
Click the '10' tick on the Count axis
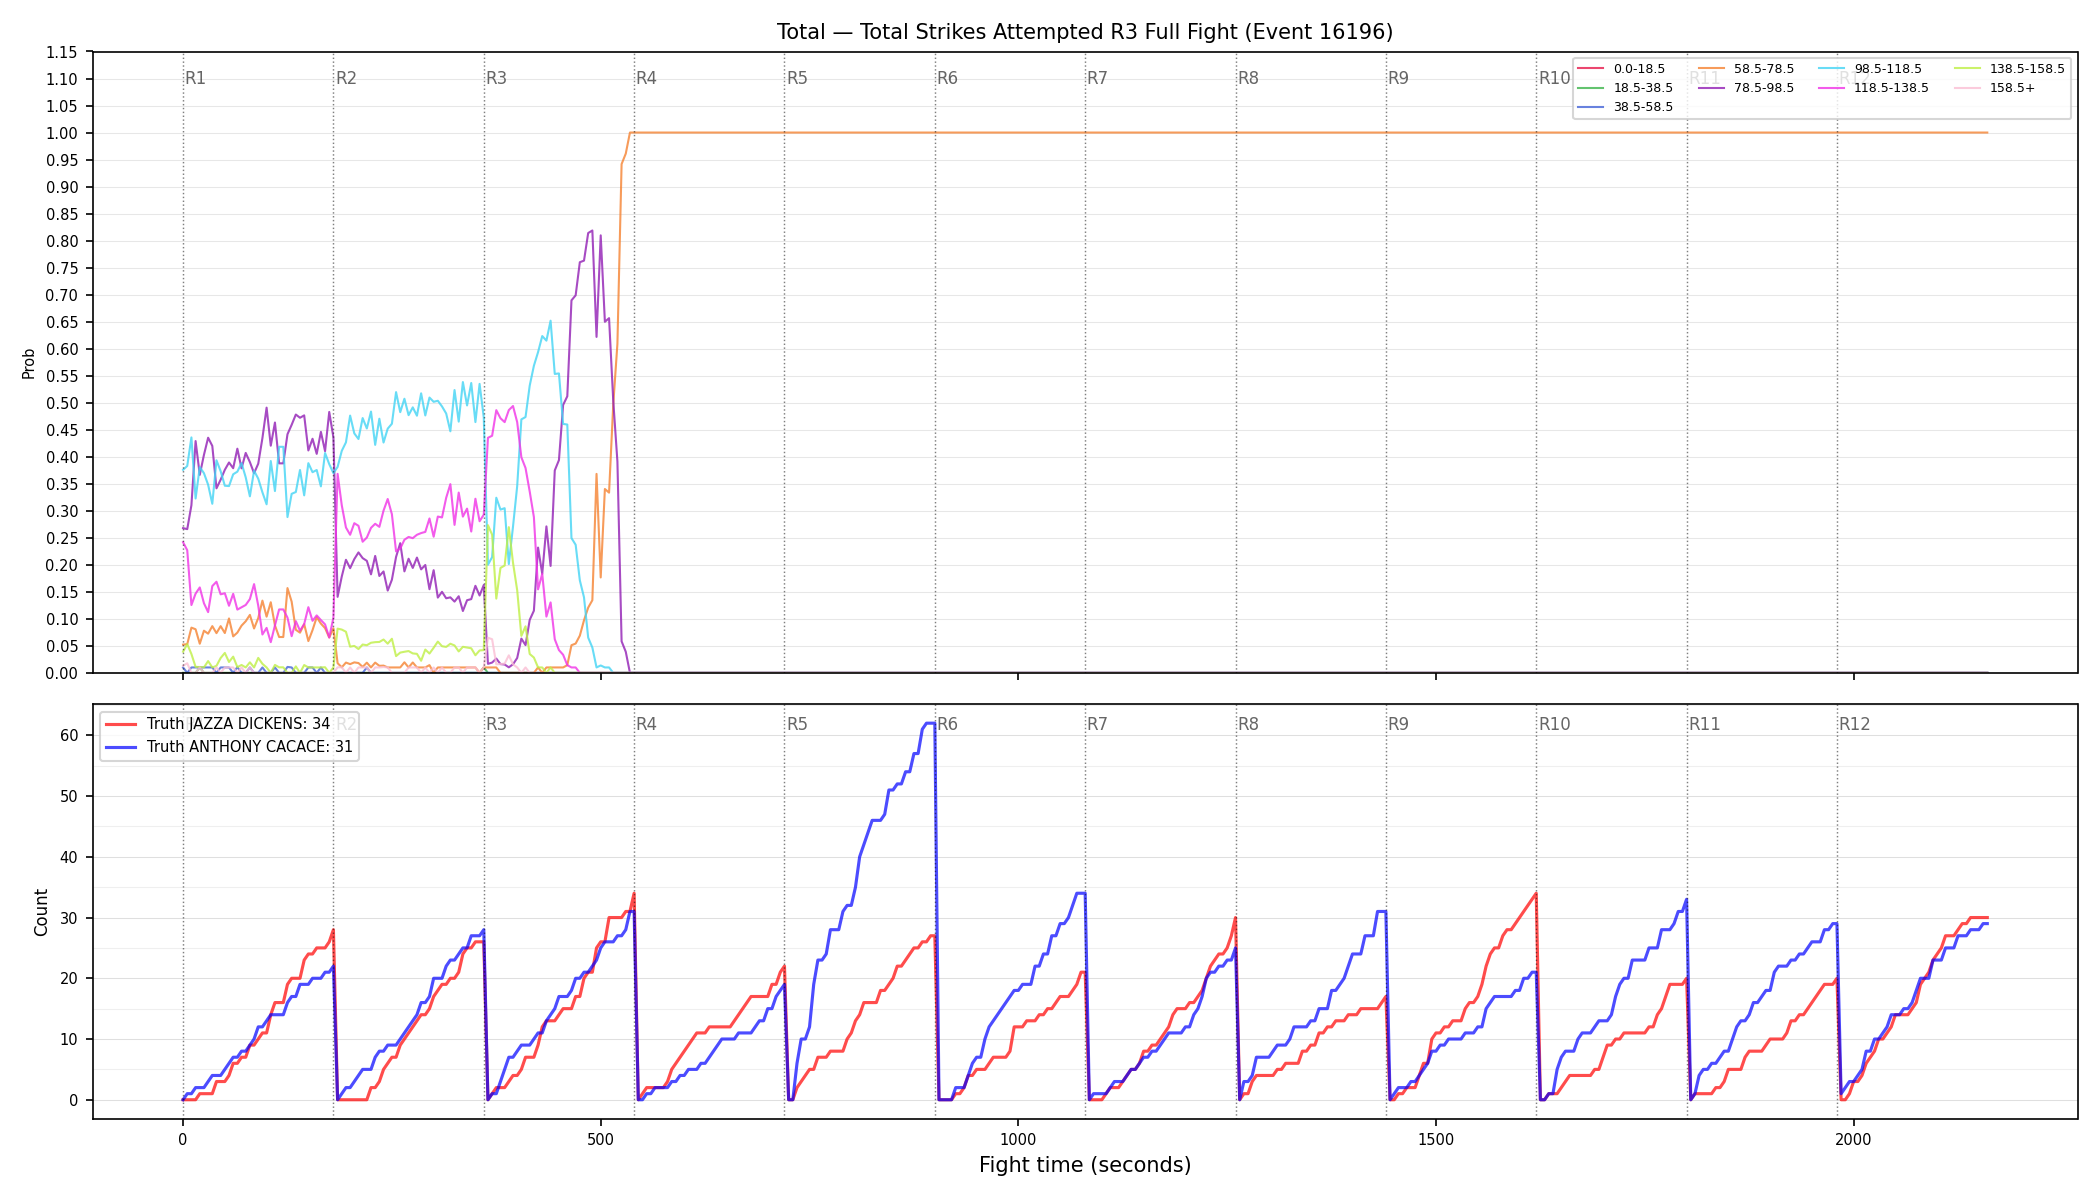click(x=69, y=1039)
